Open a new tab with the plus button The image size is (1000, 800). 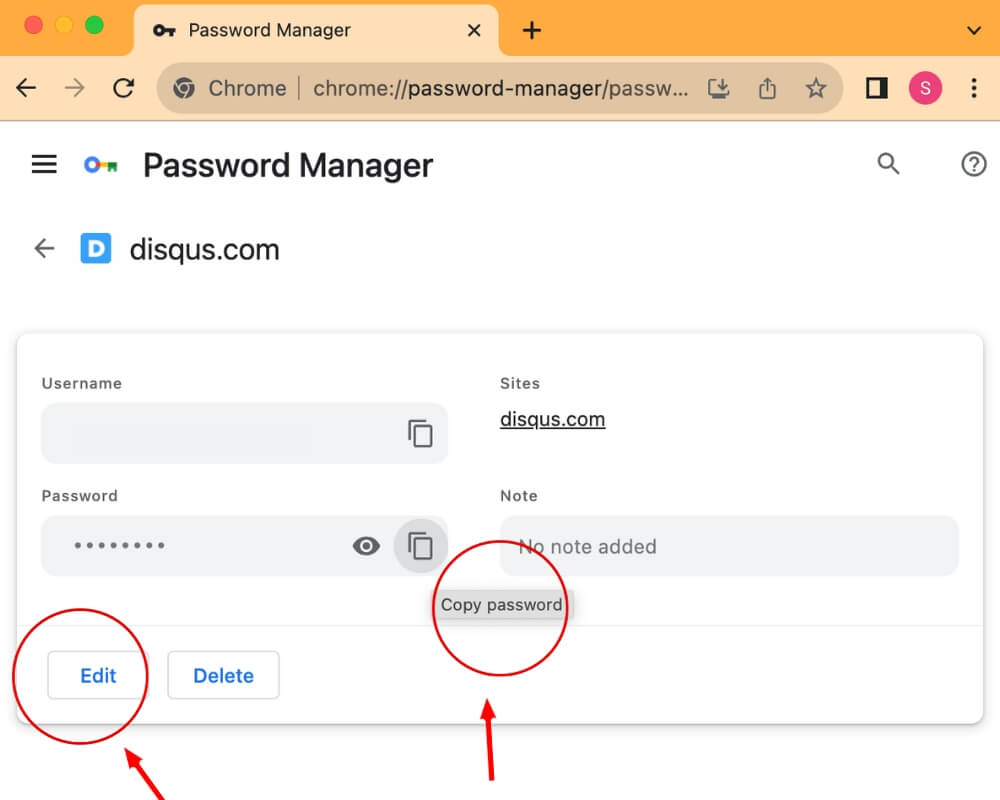(531, 30)
